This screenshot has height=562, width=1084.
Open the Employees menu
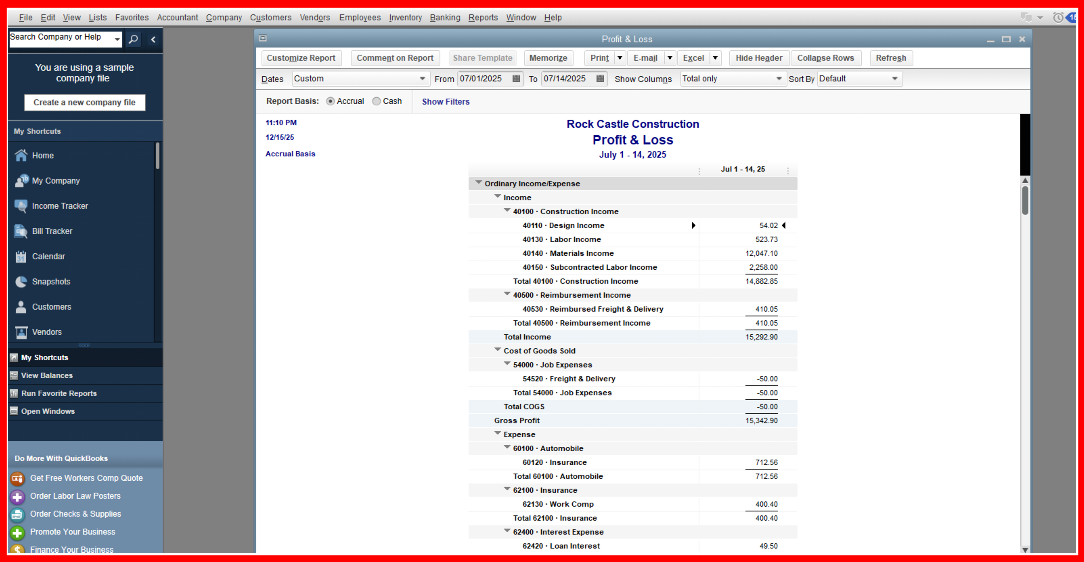point(359,17)
